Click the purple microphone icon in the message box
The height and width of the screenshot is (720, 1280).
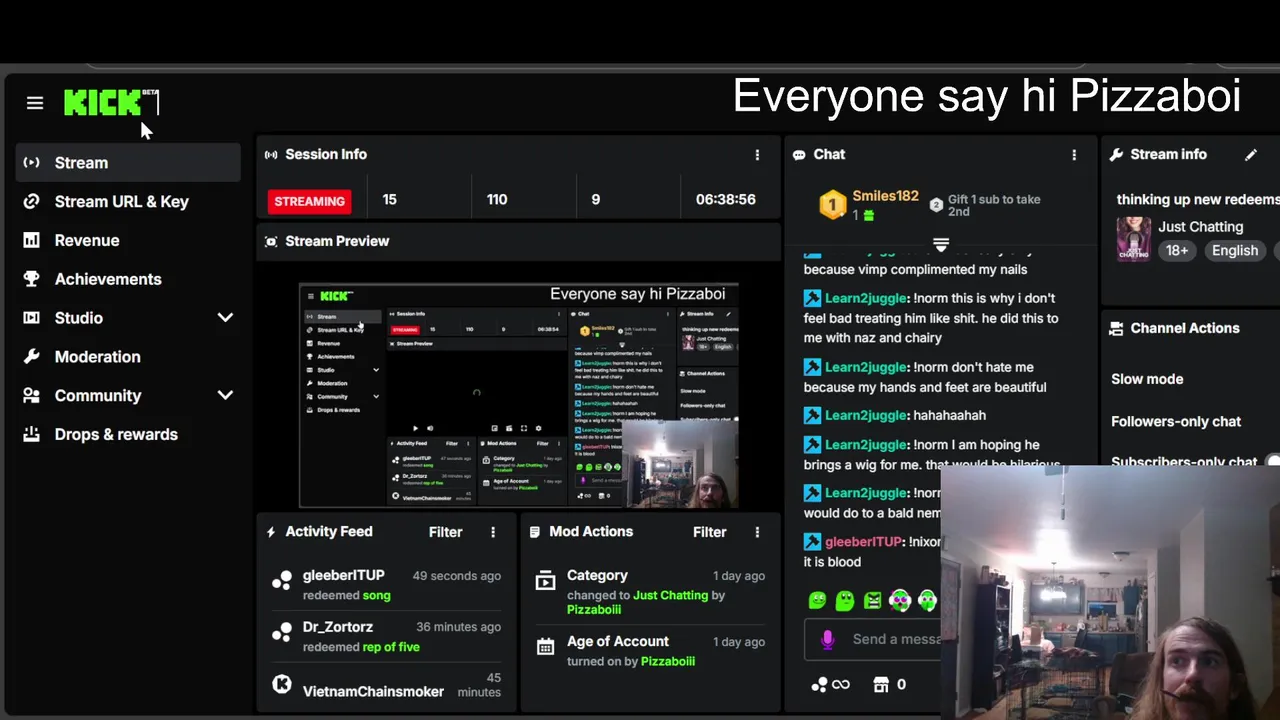pyautogui.click(x=827, y=640)
